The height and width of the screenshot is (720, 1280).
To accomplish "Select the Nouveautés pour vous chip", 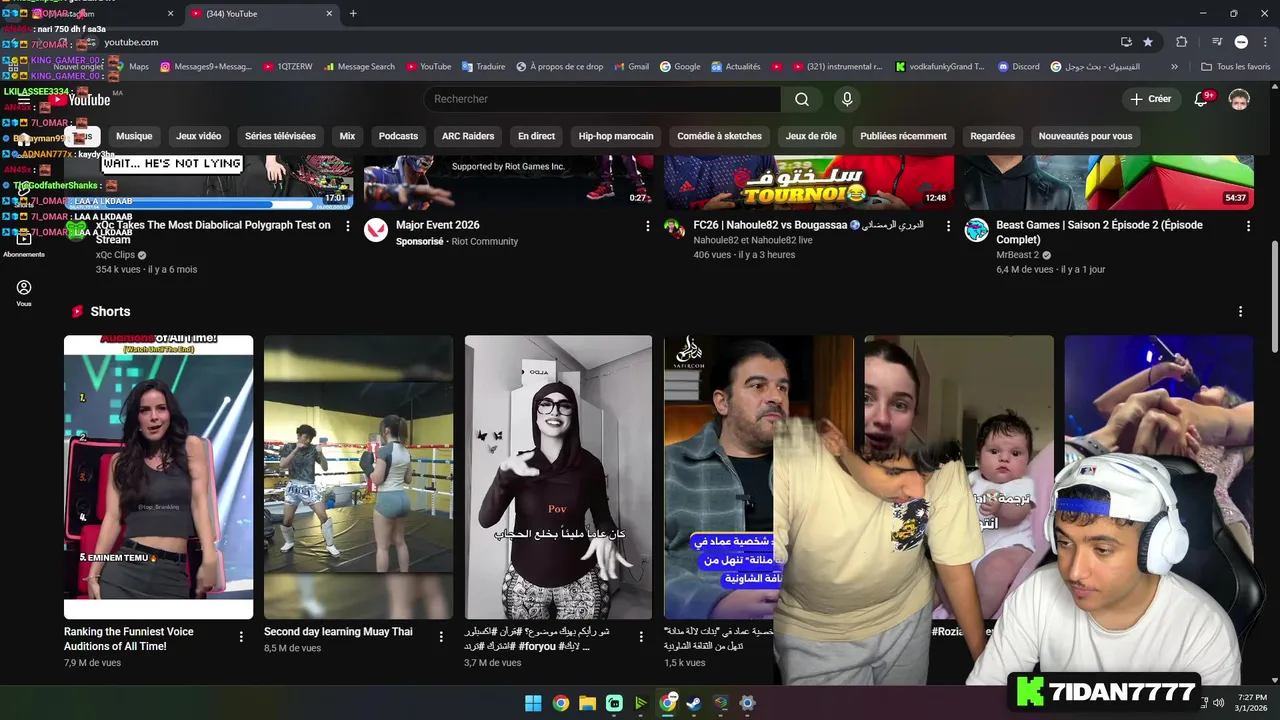I will coord(1085,136).
